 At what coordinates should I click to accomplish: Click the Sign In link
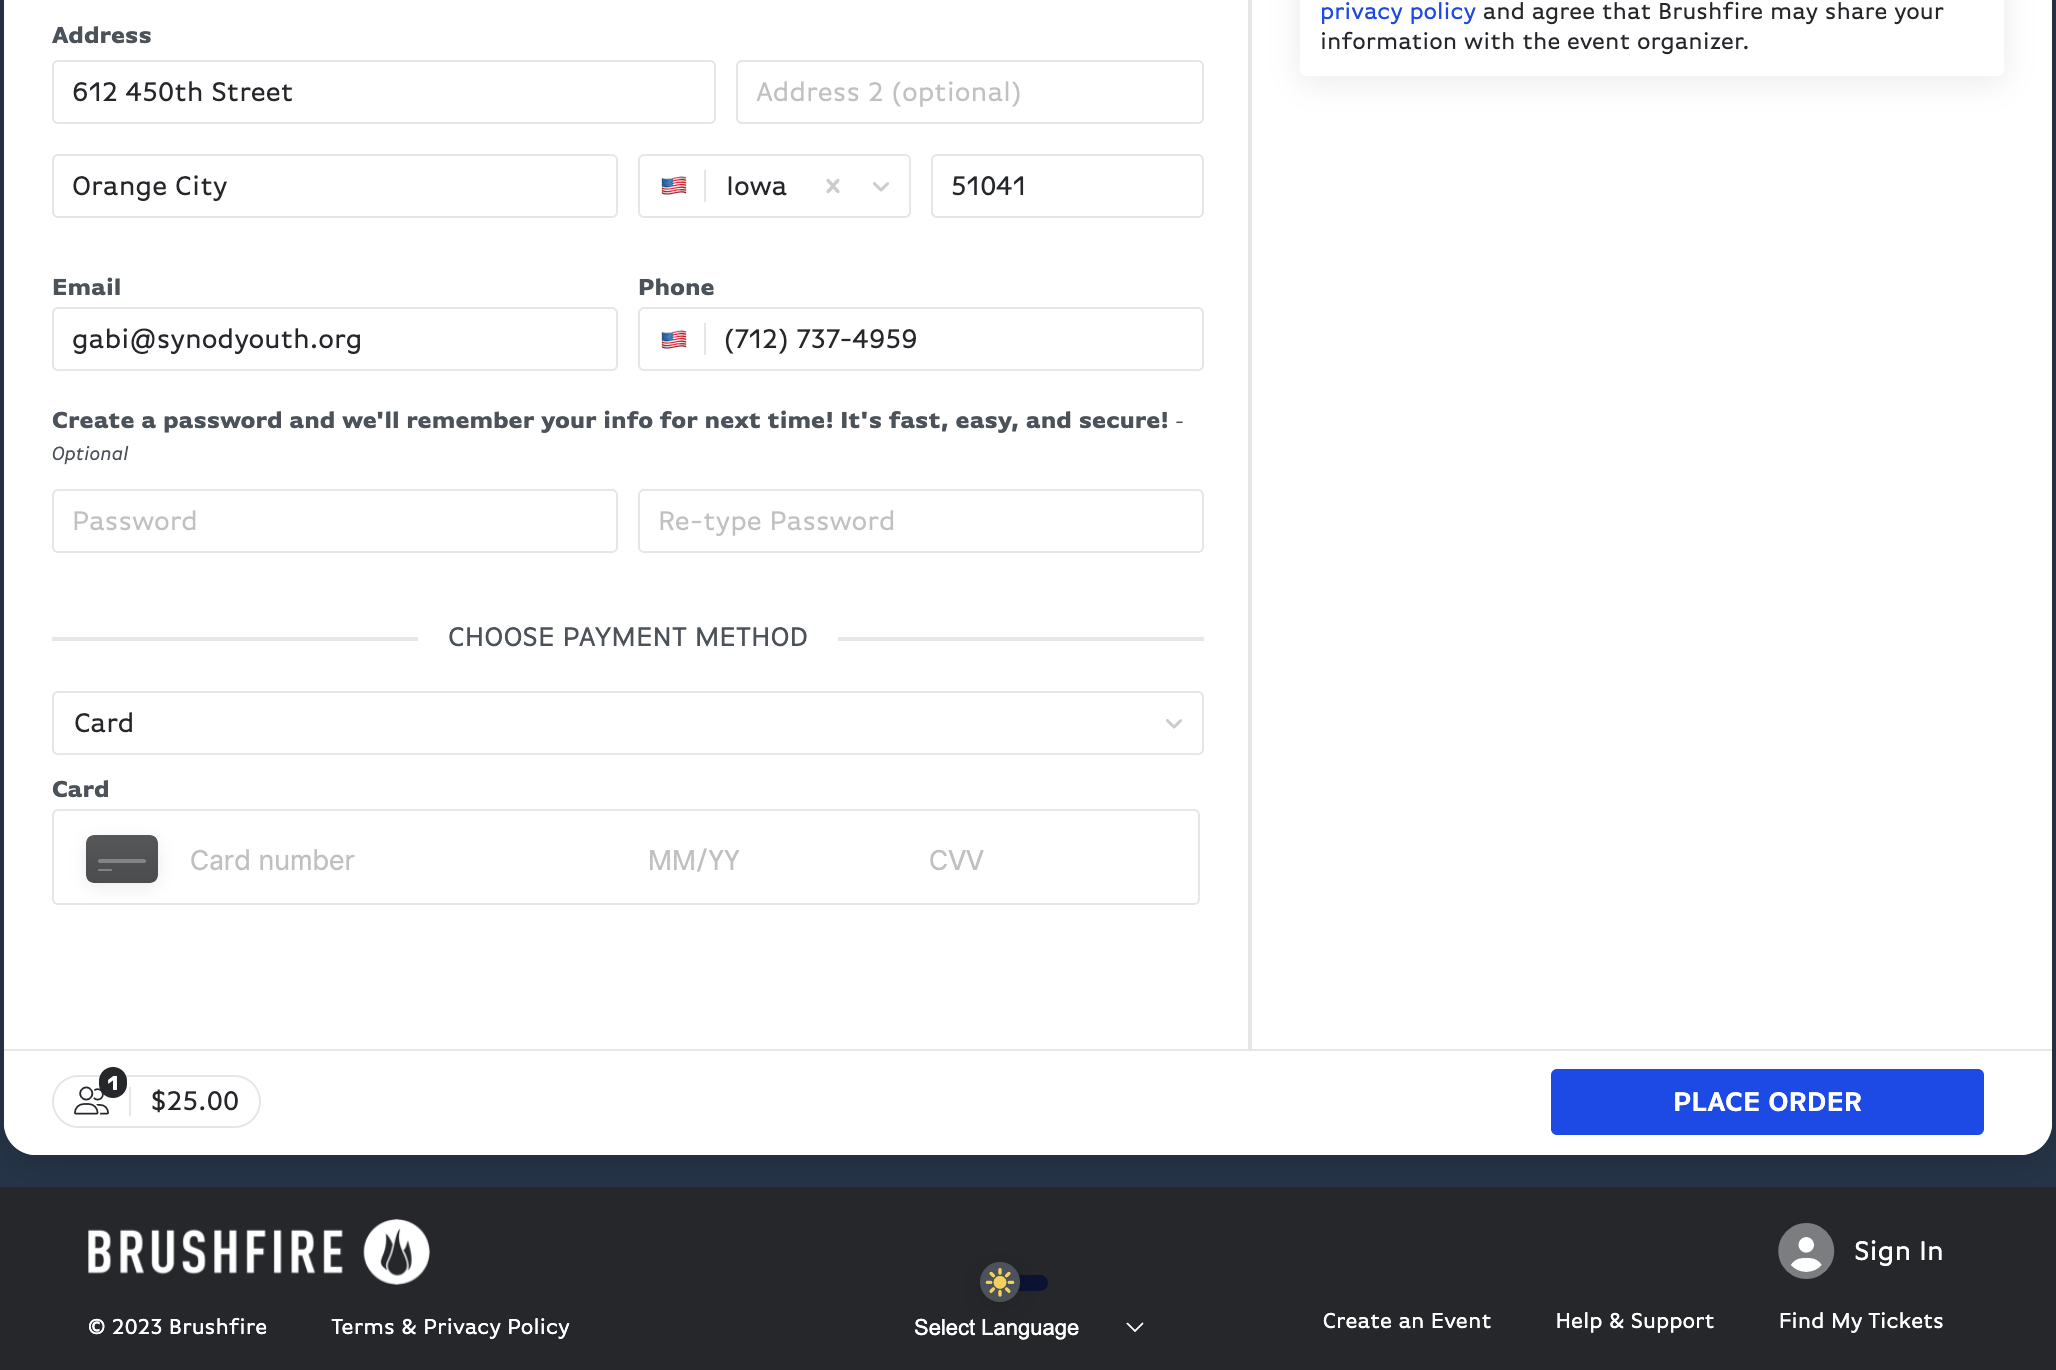[x=1898, y=1251]
